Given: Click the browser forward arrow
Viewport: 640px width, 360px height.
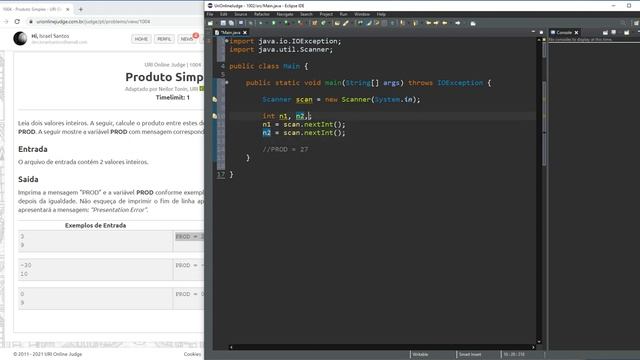Looking at the screenshot, I should [5, 21].
